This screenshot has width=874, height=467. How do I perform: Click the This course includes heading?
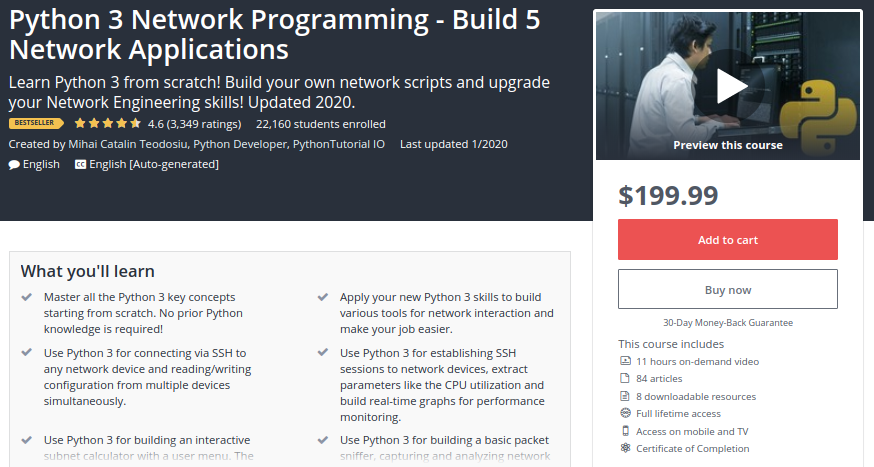tap(671, 344)
